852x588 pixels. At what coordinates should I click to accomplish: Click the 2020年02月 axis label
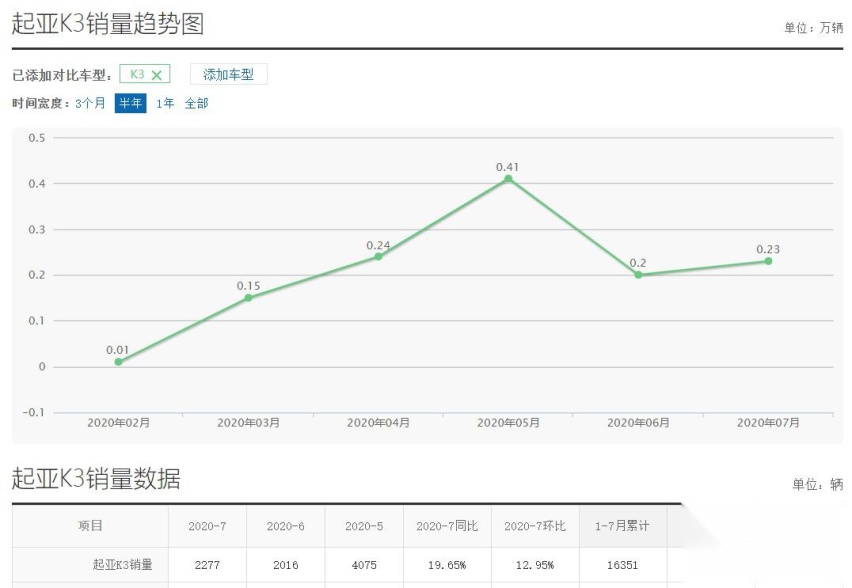pyautogui.click(x=118, y=423)
